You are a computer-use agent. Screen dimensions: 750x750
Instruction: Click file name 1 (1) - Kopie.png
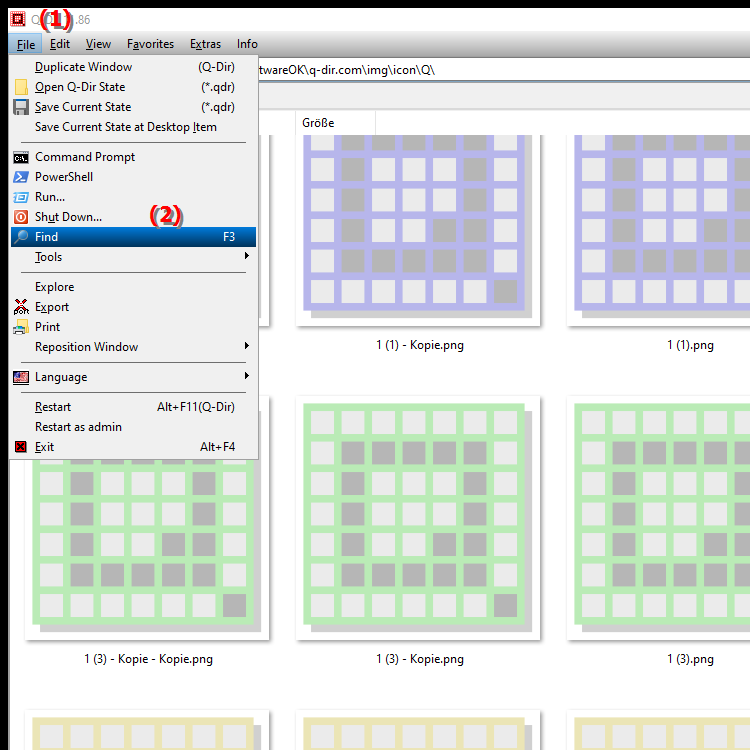point(420,345)
